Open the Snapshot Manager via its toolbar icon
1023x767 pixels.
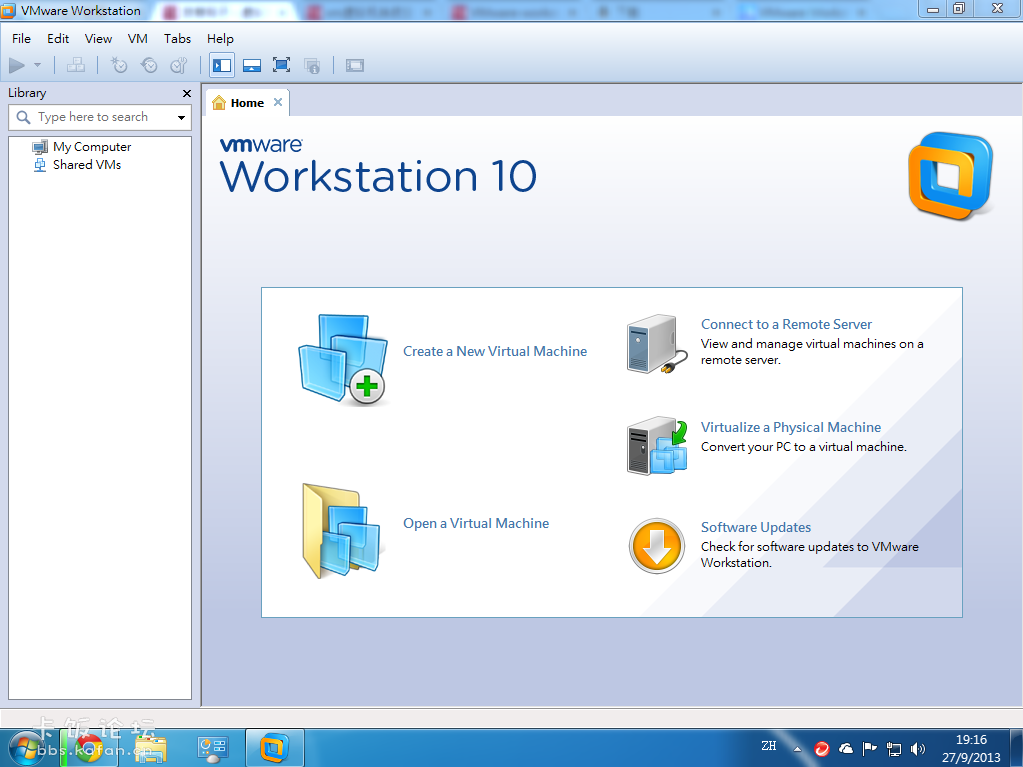tap(178, 64)
